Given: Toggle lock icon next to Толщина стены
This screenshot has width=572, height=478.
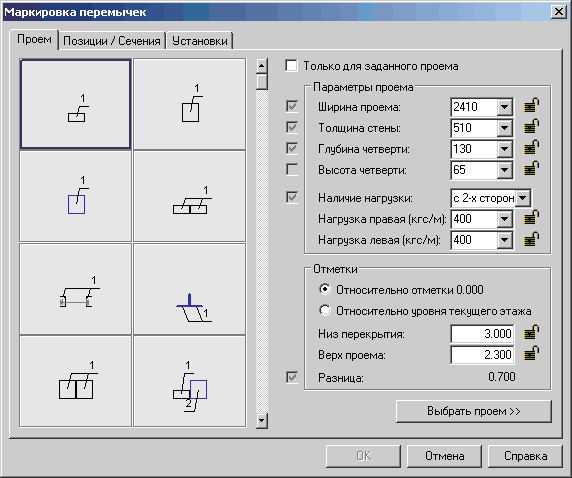Looking at the screenshot, I should coord(532,127).
